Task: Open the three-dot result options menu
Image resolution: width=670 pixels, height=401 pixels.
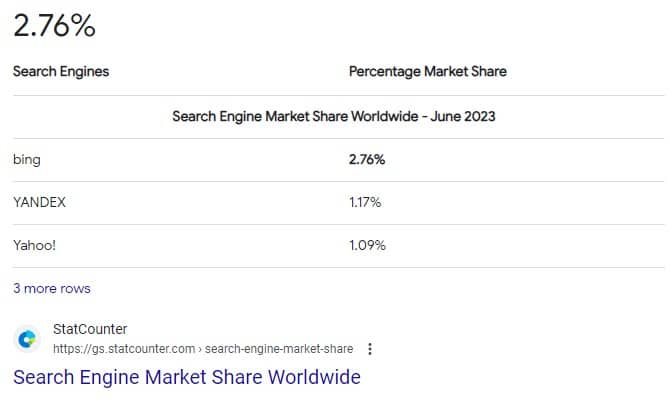Action: click(370, 349)
